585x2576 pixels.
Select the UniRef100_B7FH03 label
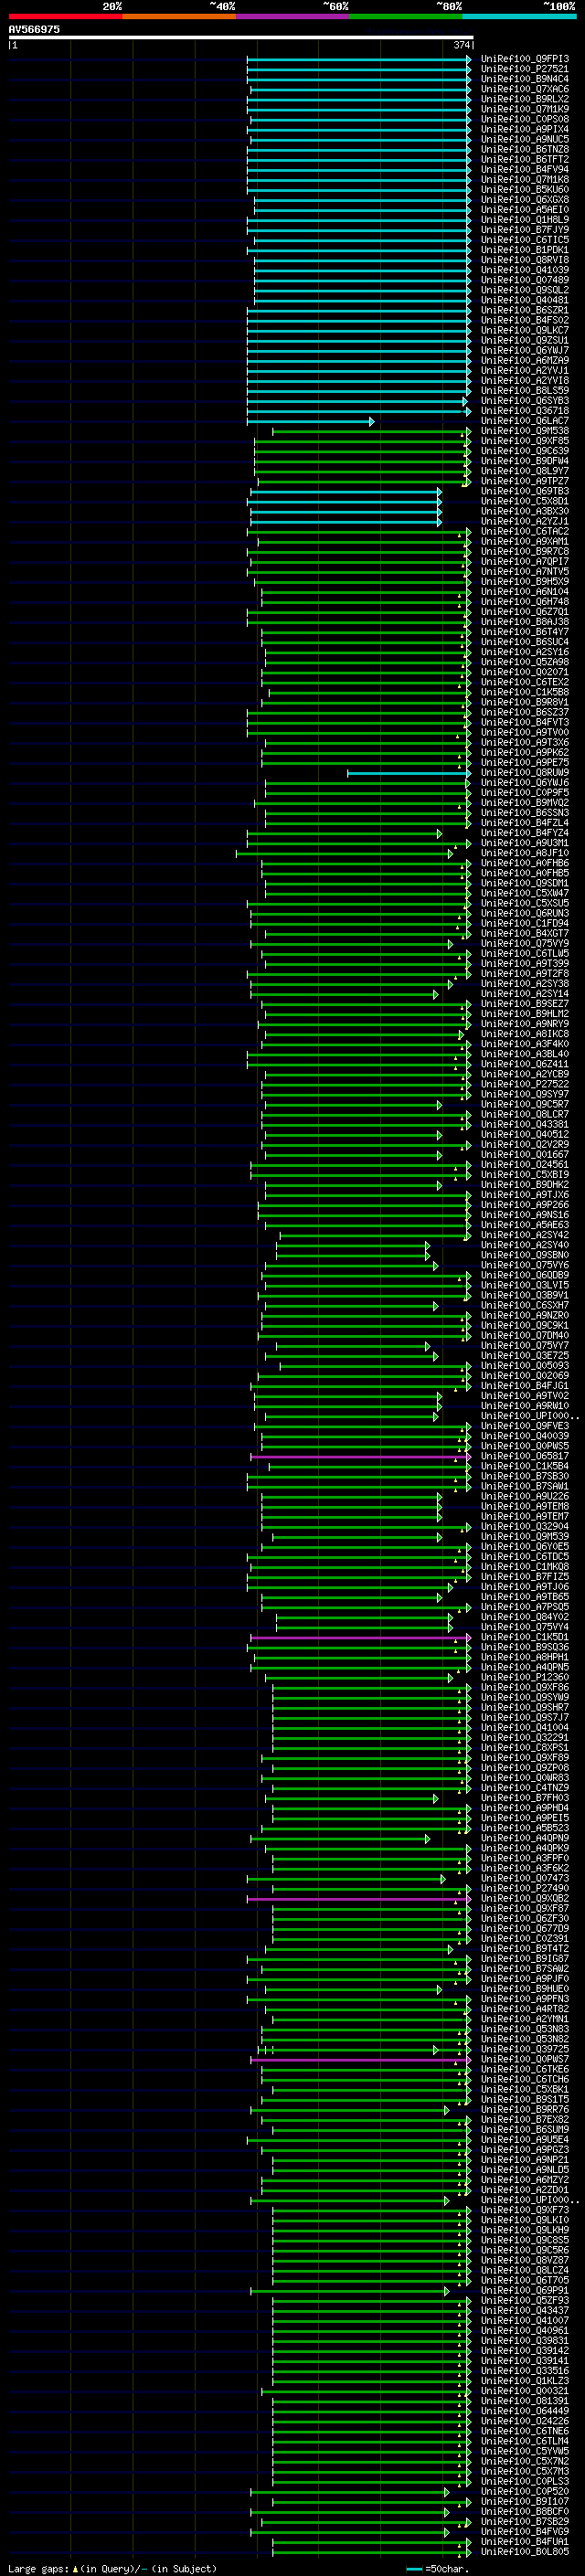524,1798
